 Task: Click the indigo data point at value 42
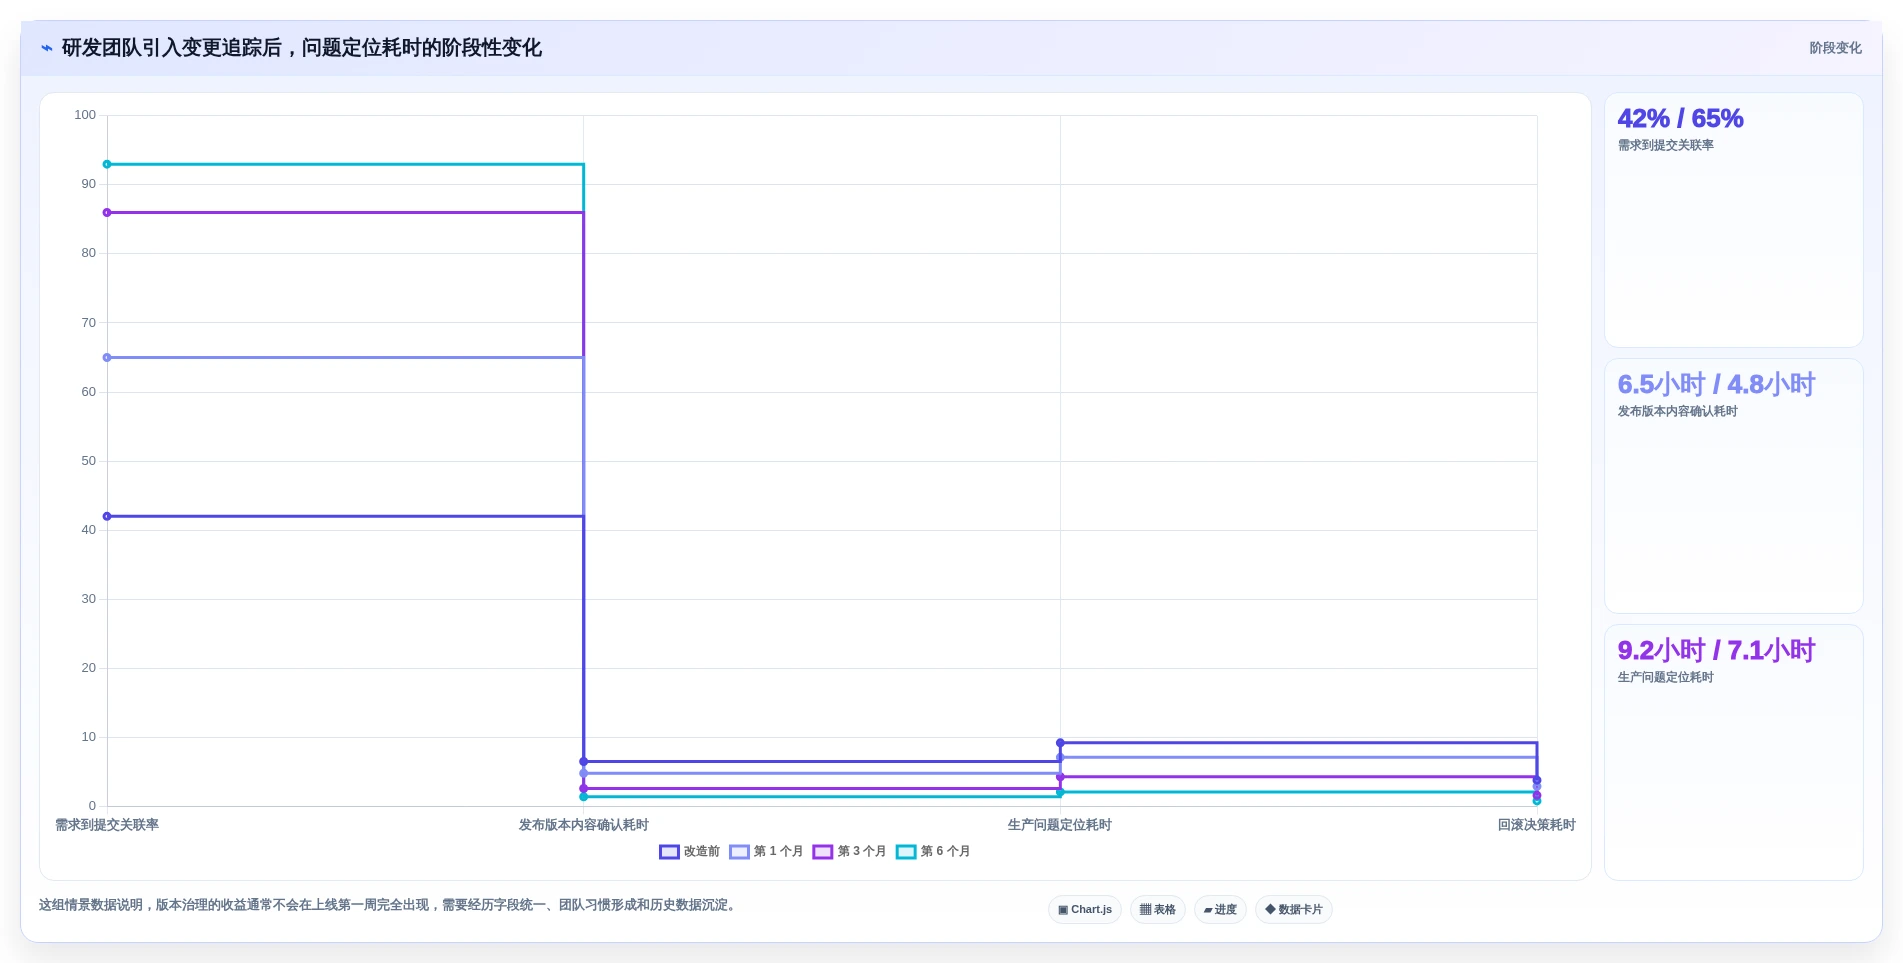pyautogui.click(x=107, y=517)
